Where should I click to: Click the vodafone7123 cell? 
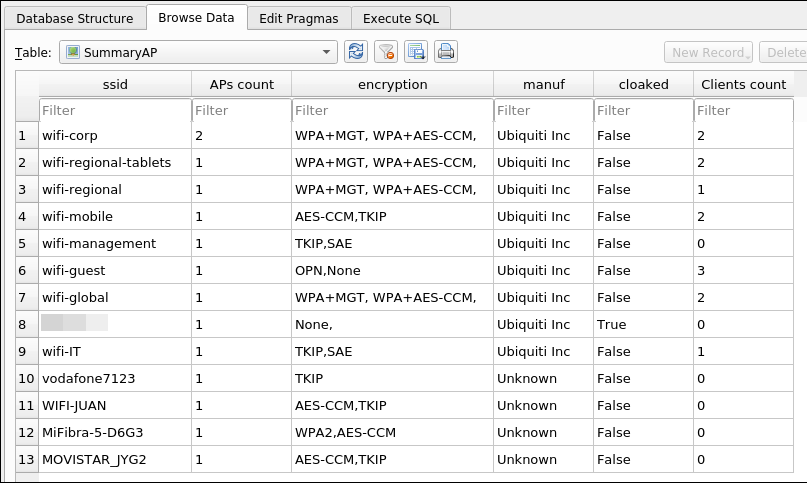[115, 378]
